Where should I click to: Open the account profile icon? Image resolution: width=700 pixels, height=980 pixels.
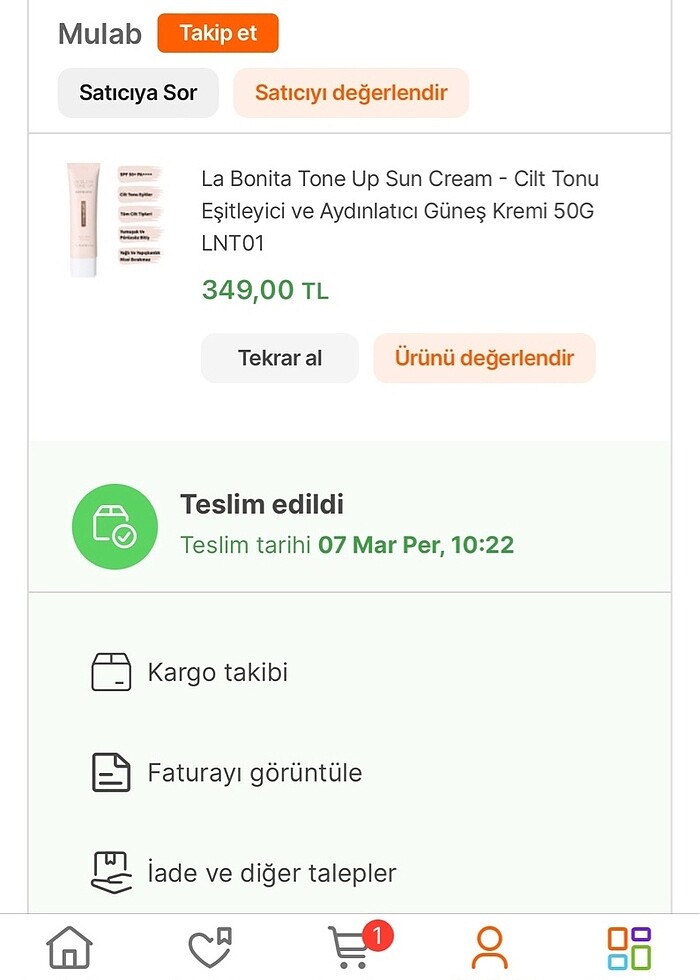[x=490, y=947]
